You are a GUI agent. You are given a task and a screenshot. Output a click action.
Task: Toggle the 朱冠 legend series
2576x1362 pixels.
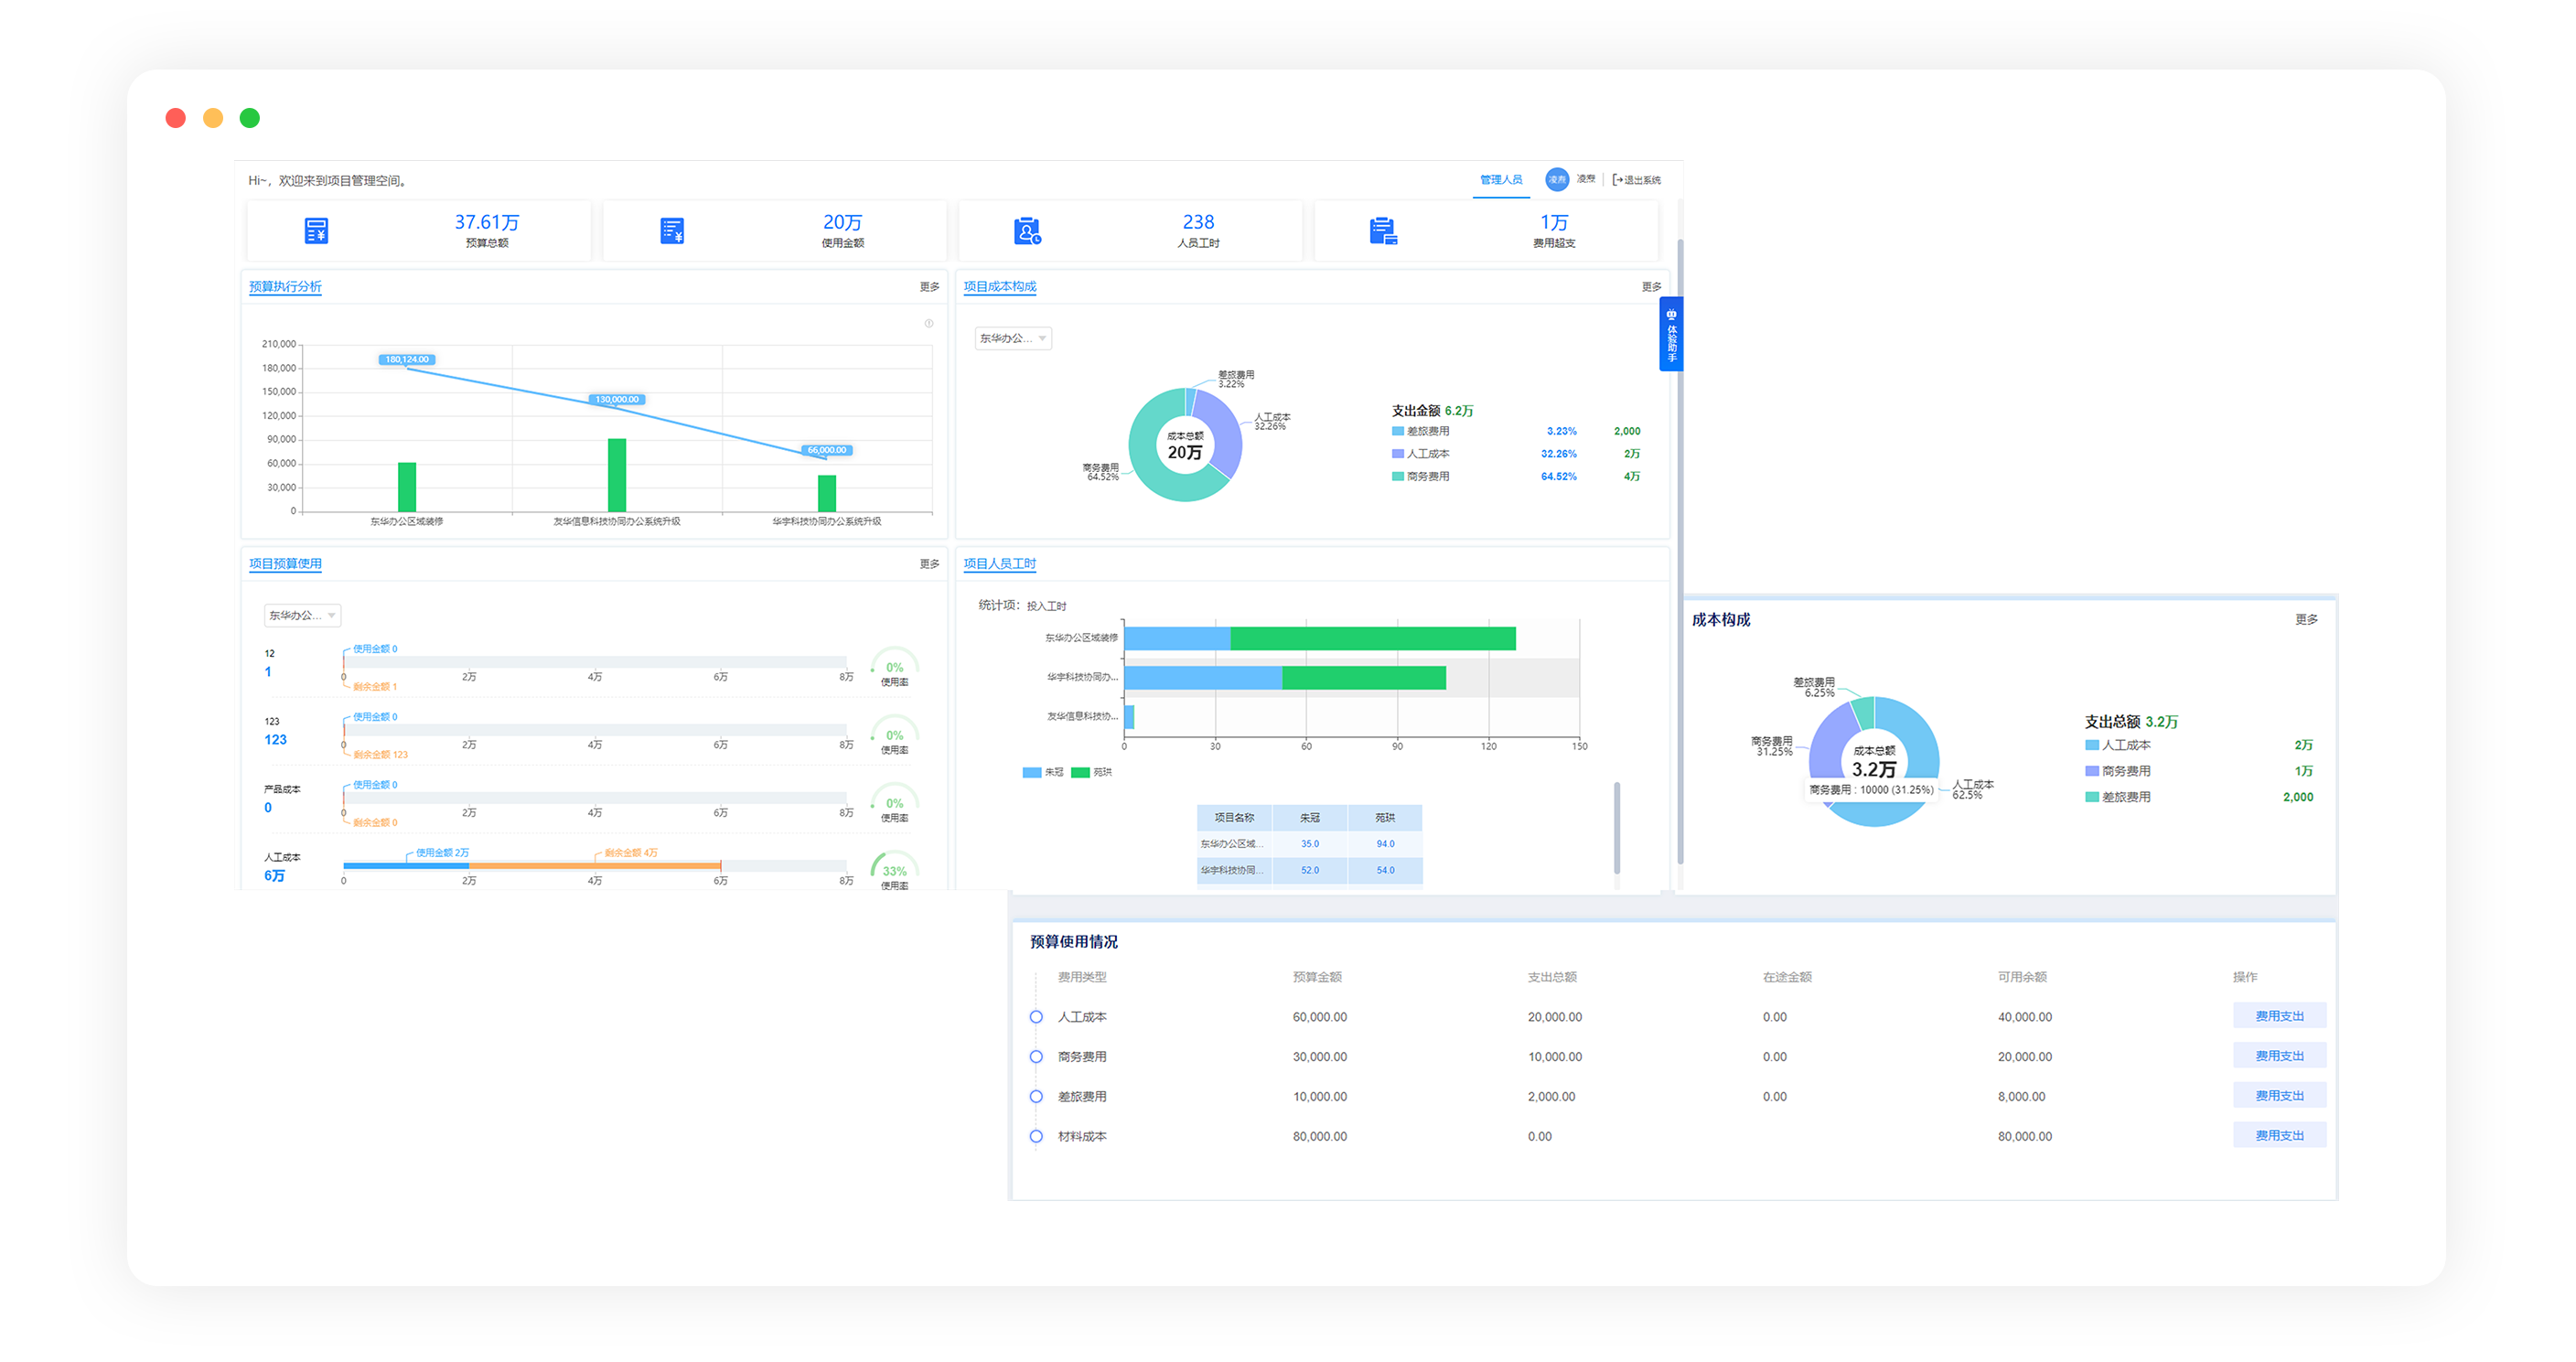tap(1042, 772)
